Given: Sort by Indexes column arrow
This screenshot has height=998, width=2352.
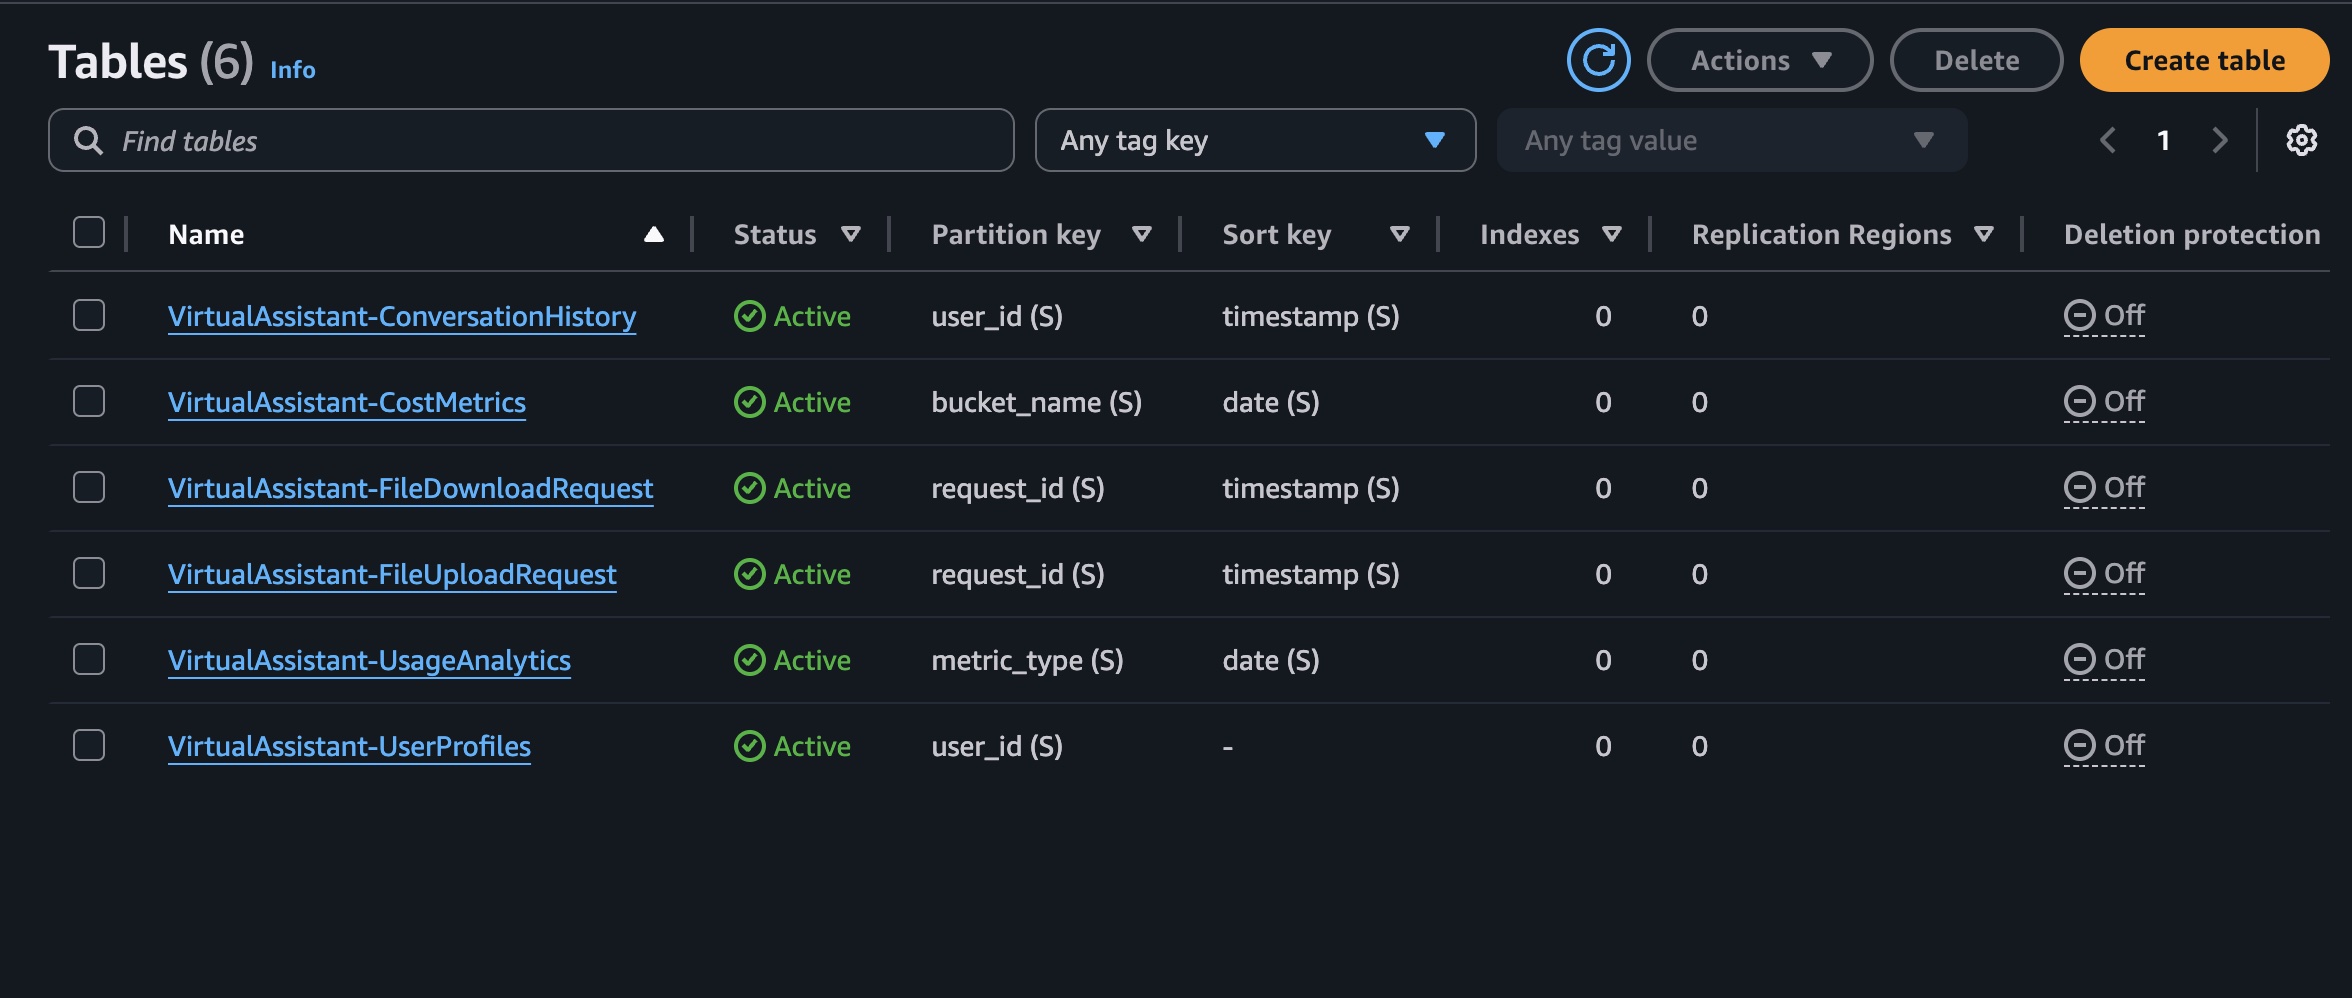Looking at the screenshot, I should 1611,234.
